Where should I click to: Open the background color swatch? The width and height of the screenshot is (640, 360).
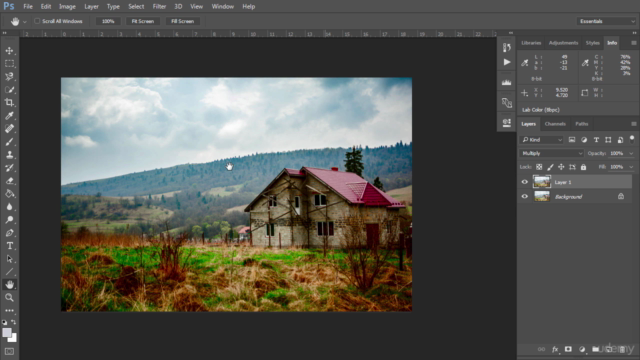coord(14,339)
